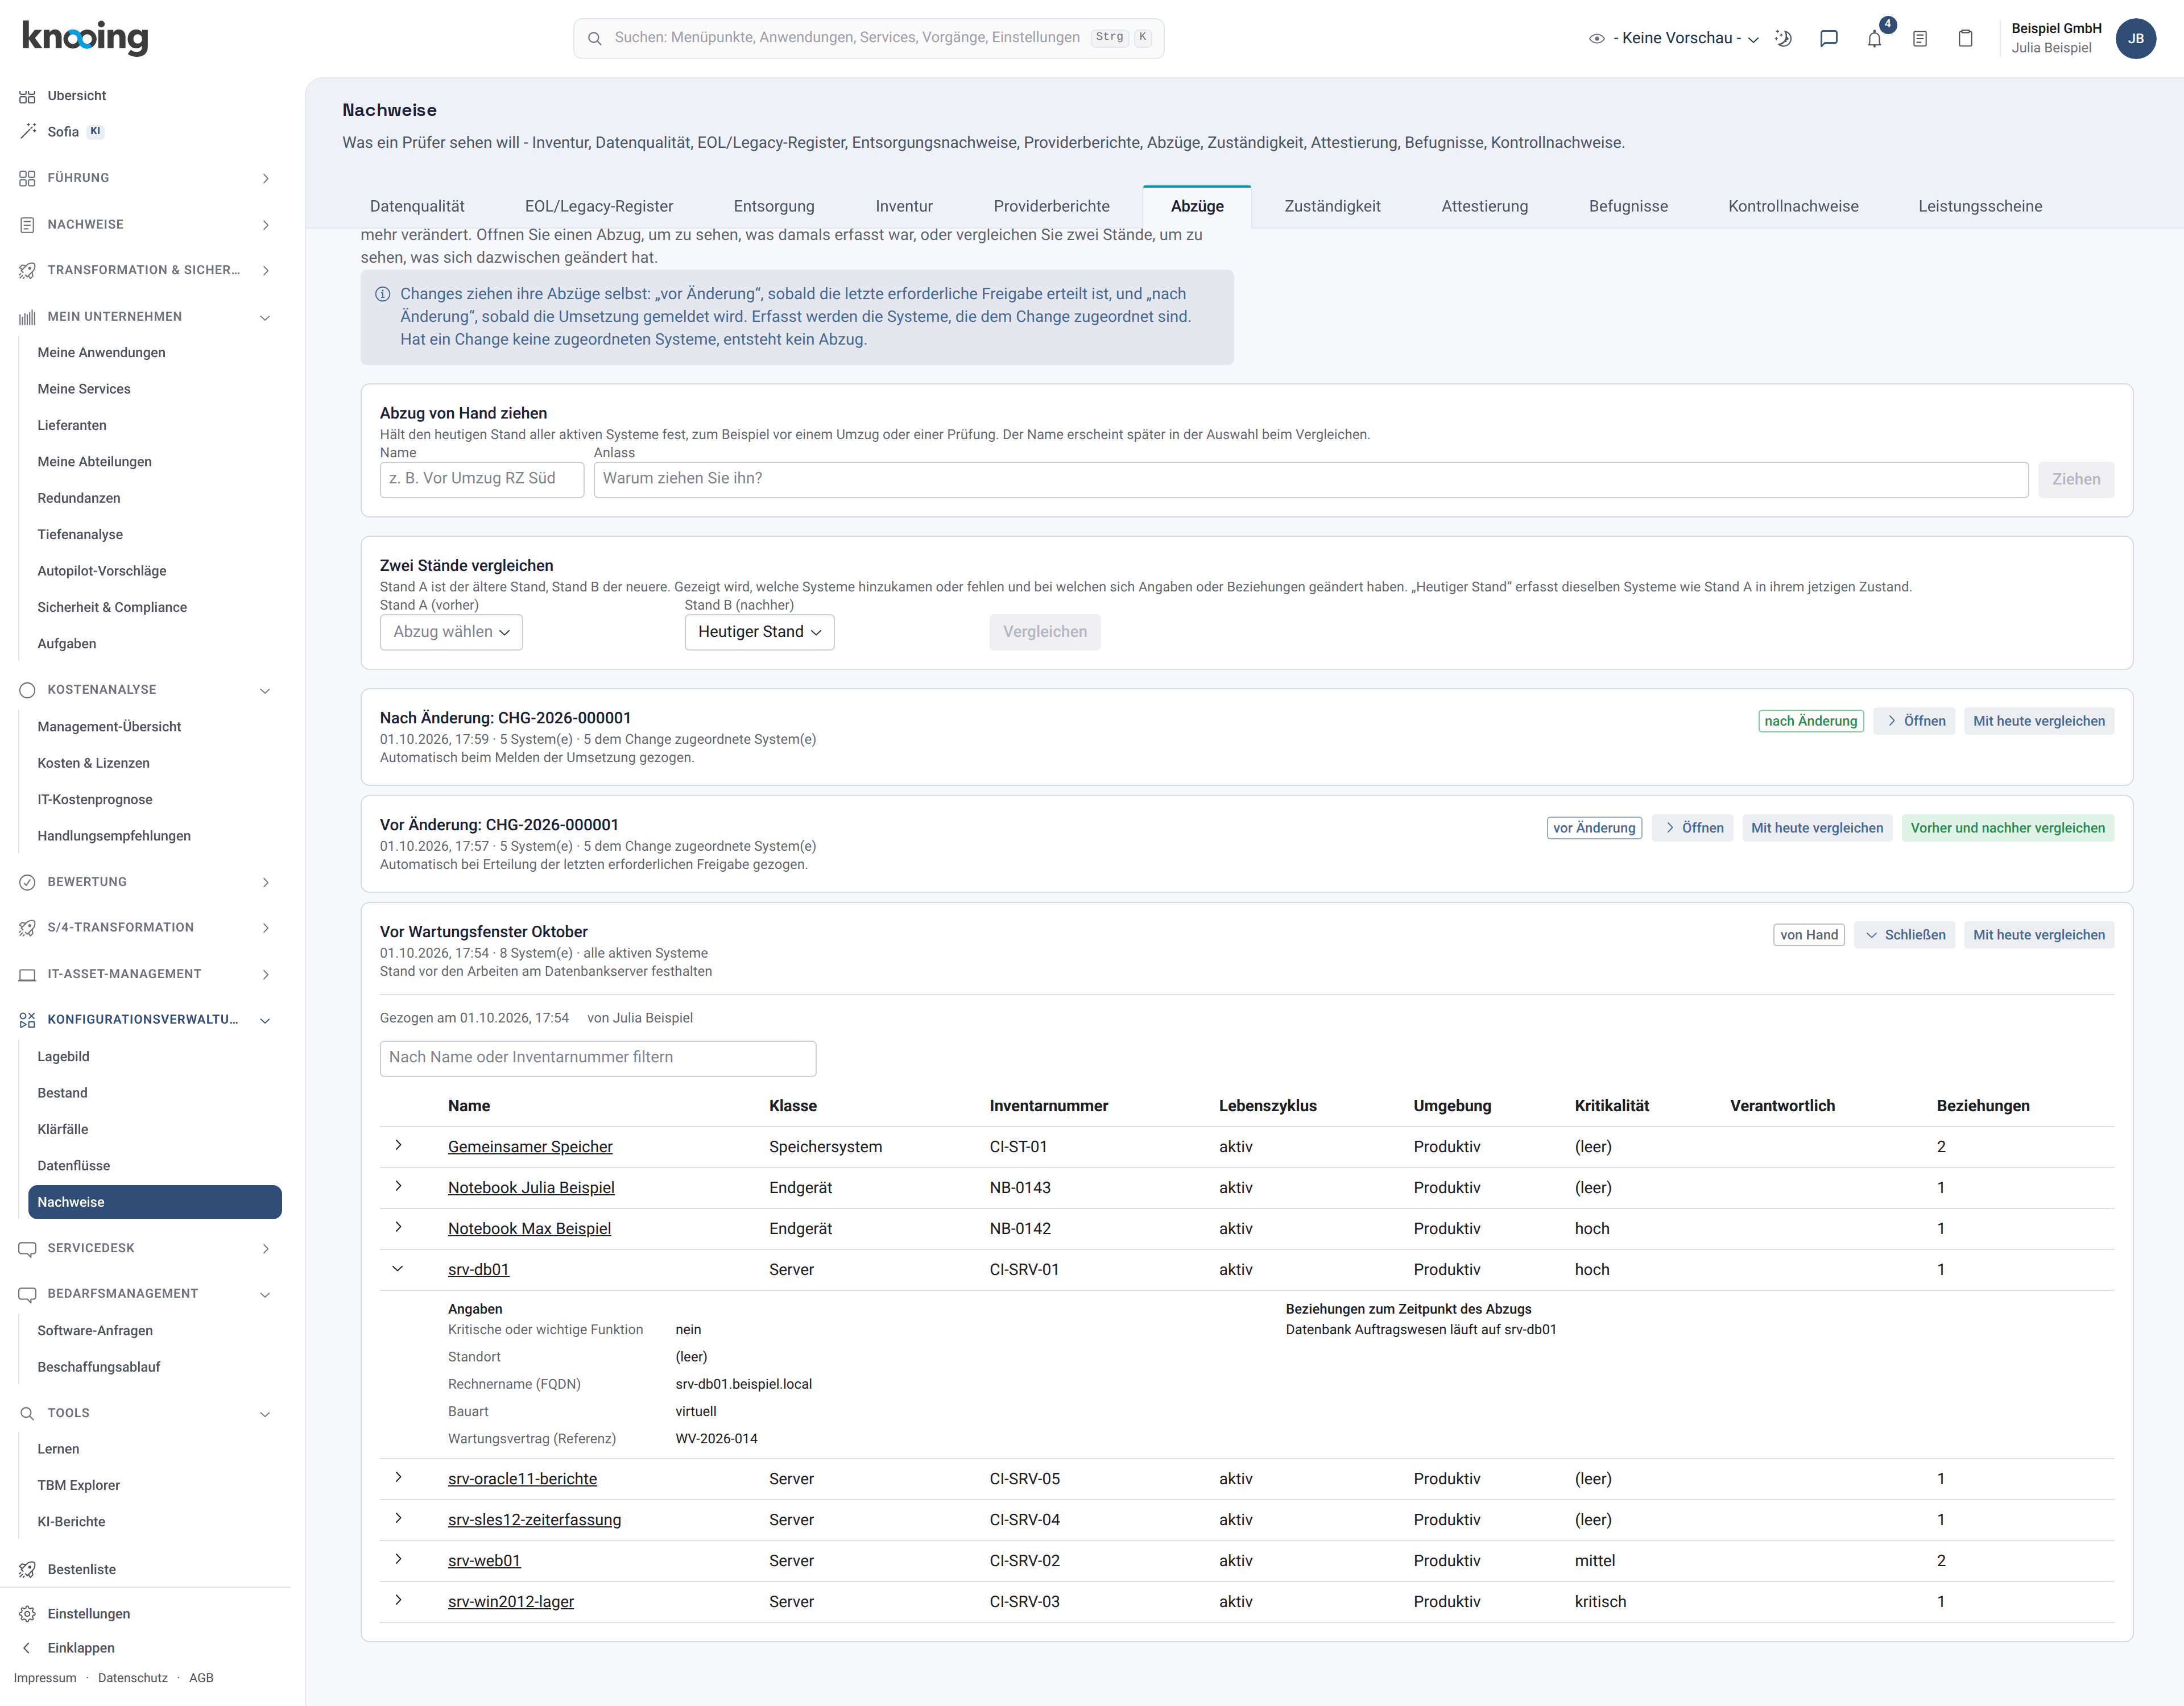Open Stand B Heutiger Stand dropdown
The height and width of the screenshot is (1706, 2184).
pos(759,632)
